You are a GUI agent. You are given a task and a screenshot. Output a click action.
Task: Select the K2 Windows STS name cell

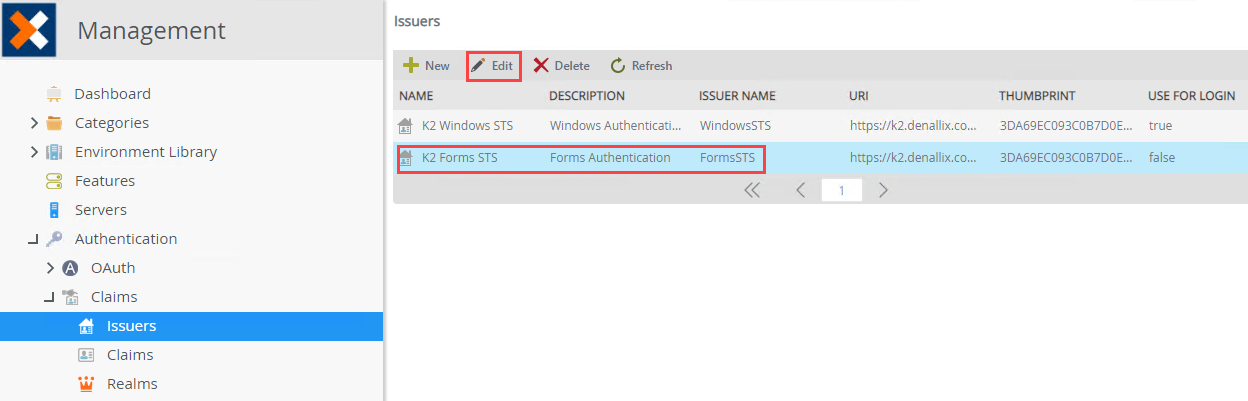tap(469, 126)
